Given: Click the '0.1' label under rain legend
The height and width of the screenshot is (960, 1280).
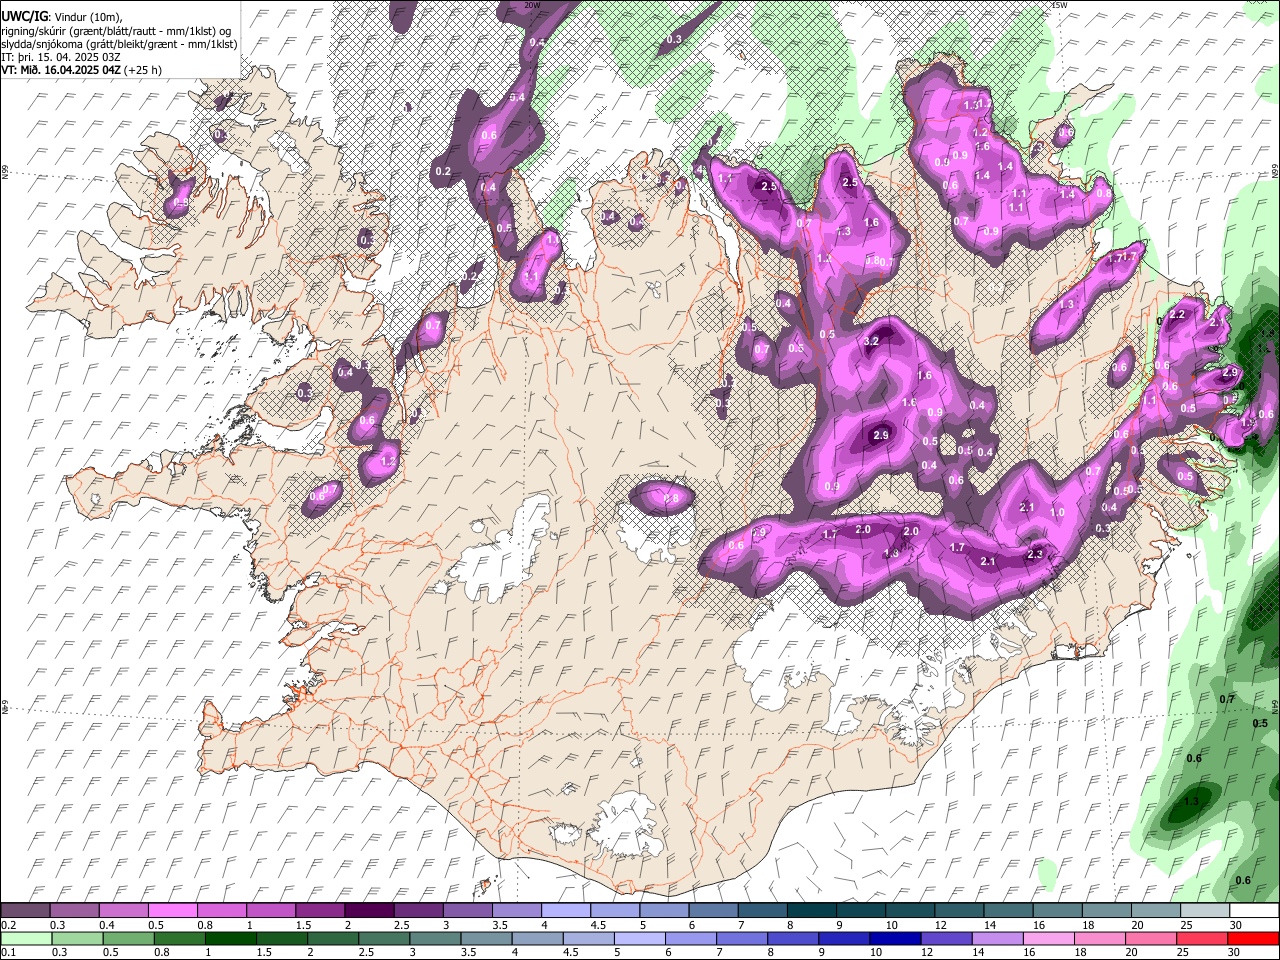Looking at the screenshot, I should pyautogui.click(x=9, y=952).
